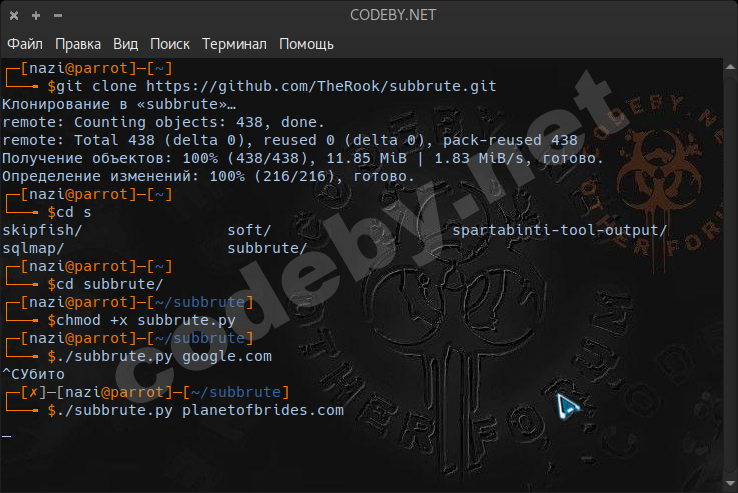Click 'remote: Counting objects: 438, done.' line

(163, 122)
